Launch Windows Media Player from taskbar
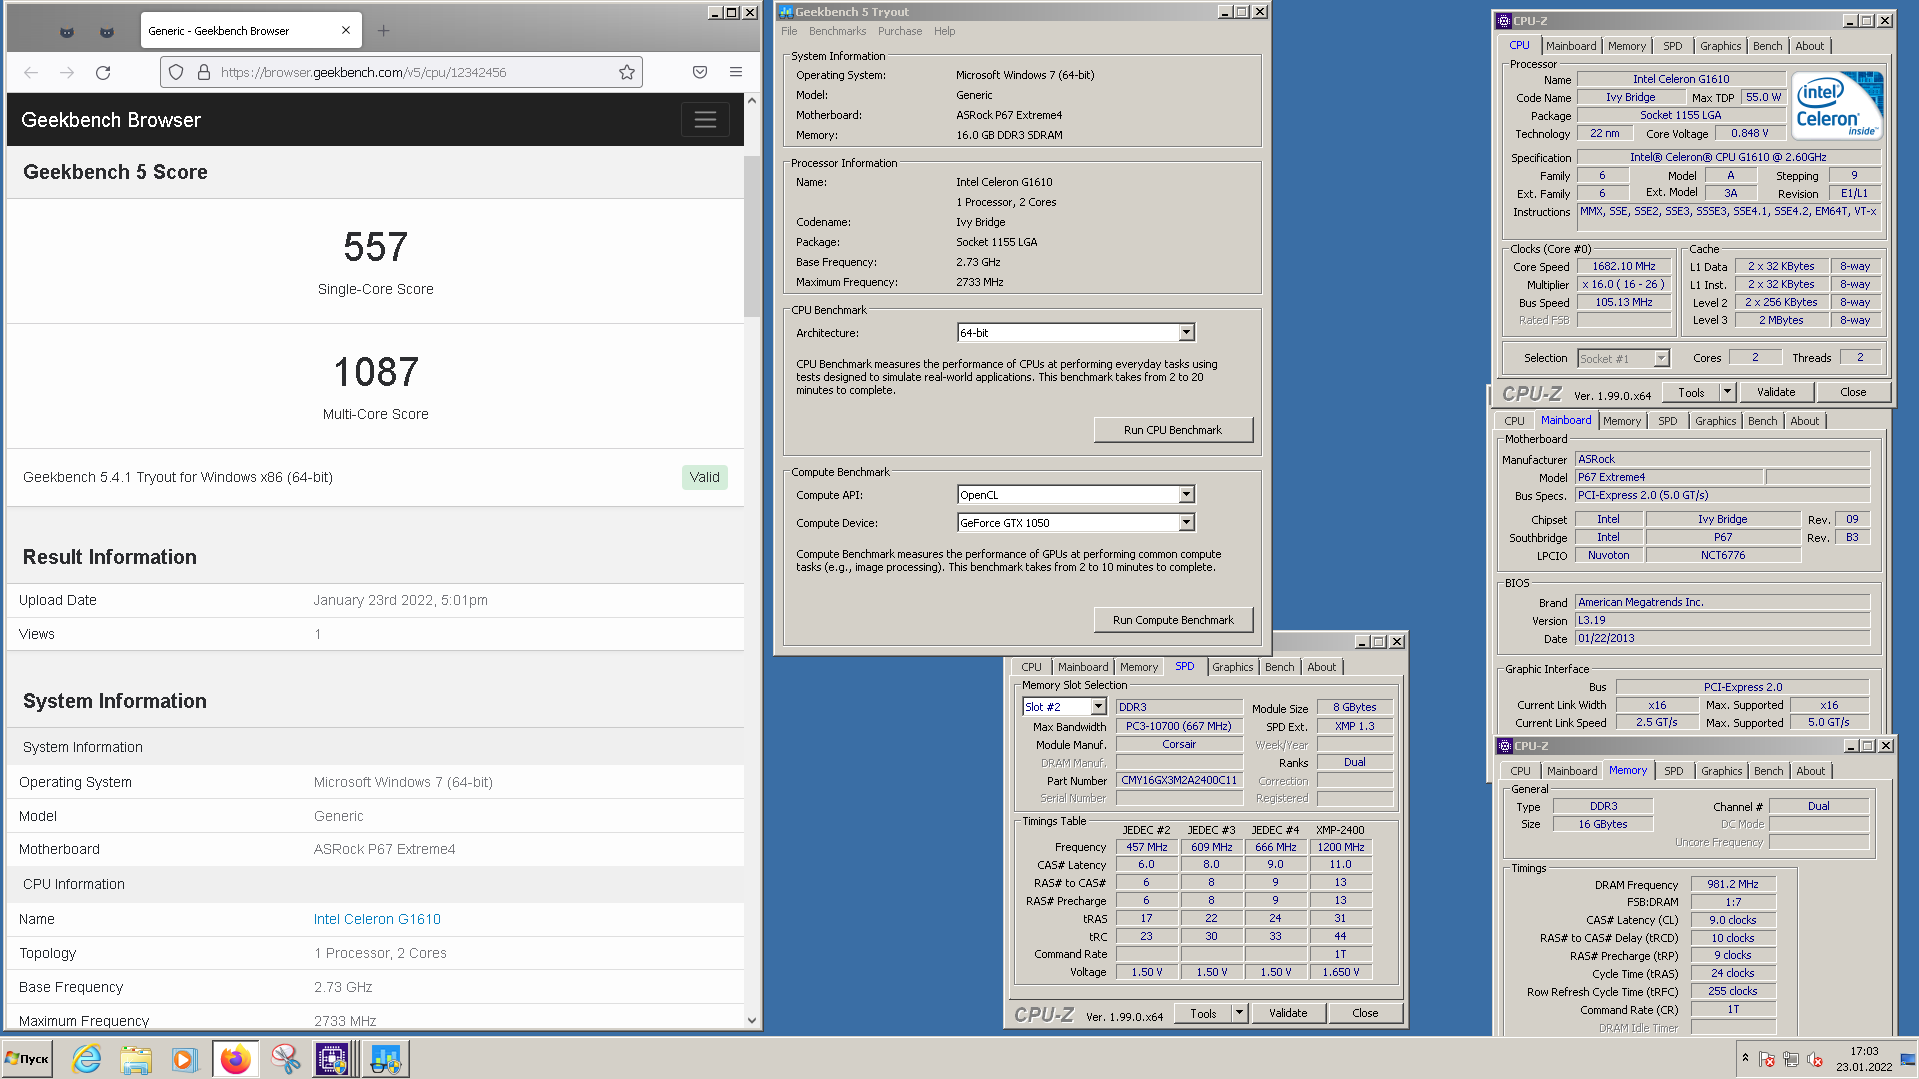The width and height of the screenshot is (1919, 1079). coord(184,1059)
